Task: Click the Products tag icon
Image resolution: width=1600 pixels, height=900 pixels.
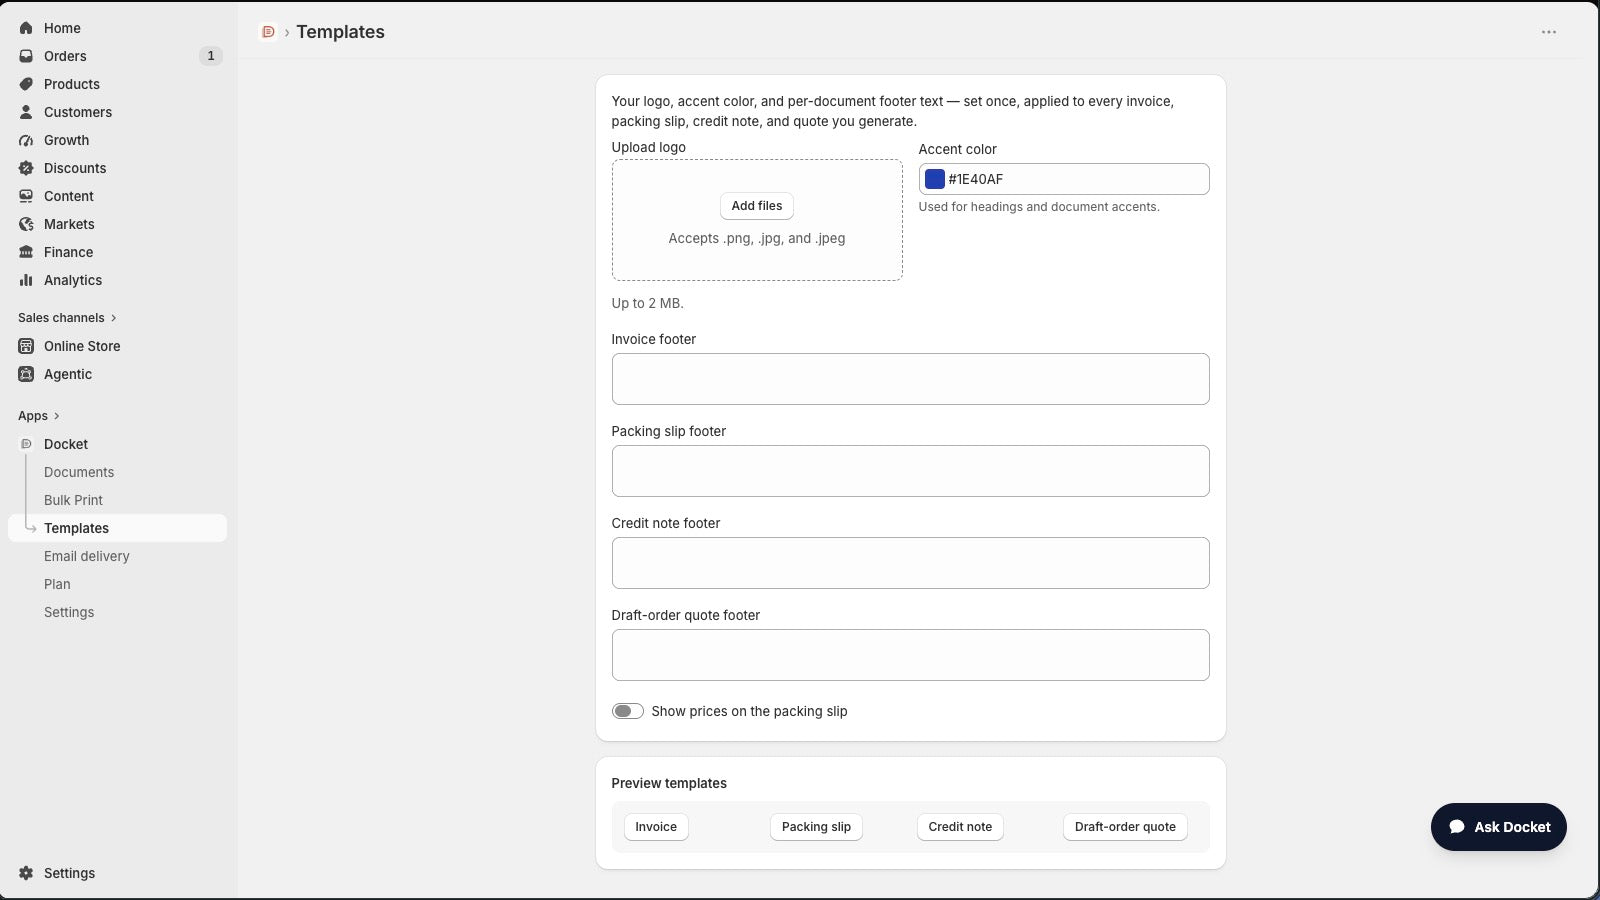Action: tap(26, 84)
